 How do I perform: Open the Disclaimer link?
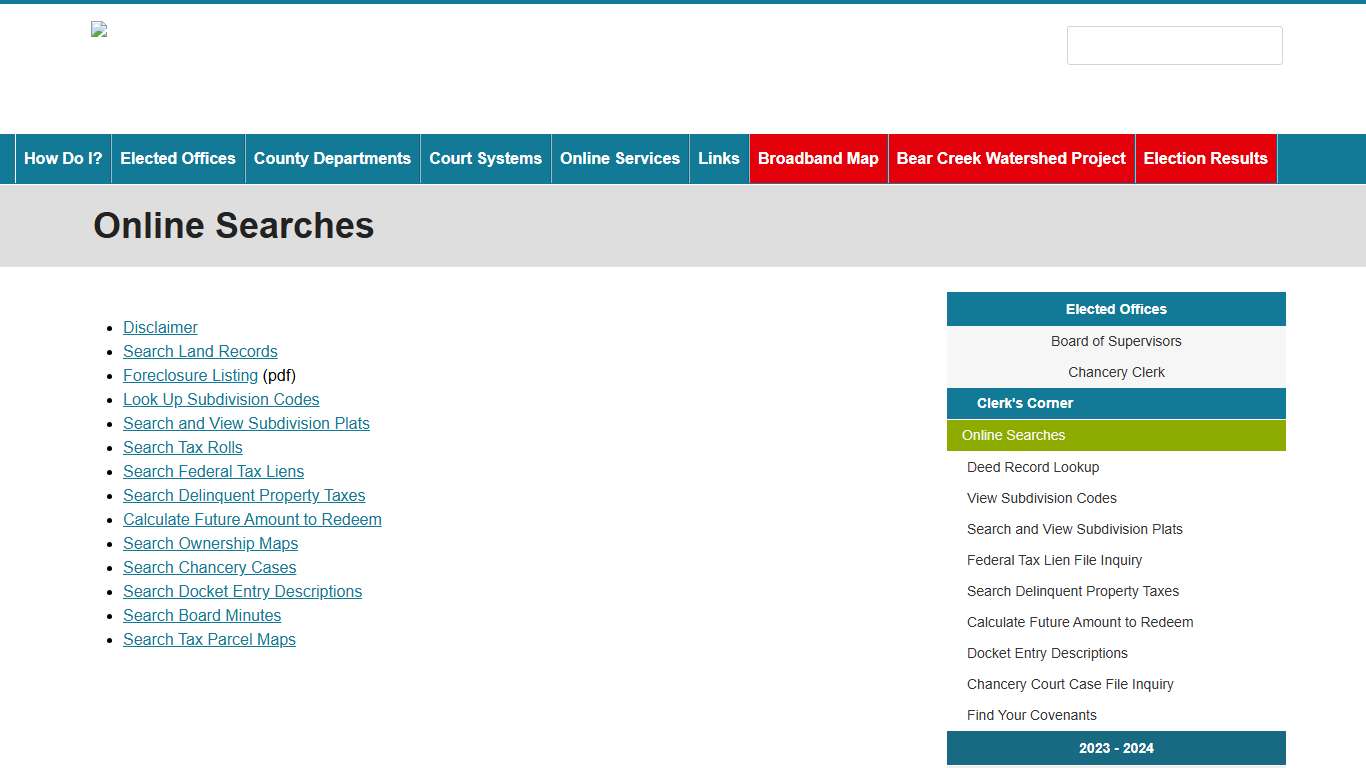(160, 327)
